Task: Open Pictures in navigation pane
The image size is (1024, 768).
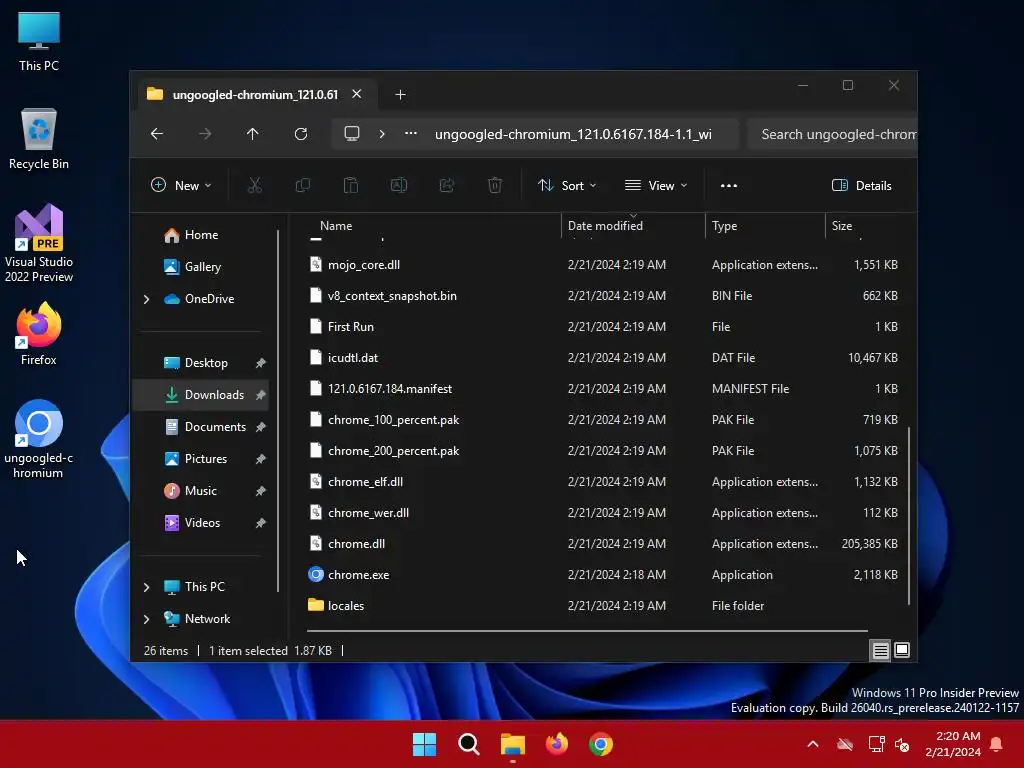Action: point(206,459)
